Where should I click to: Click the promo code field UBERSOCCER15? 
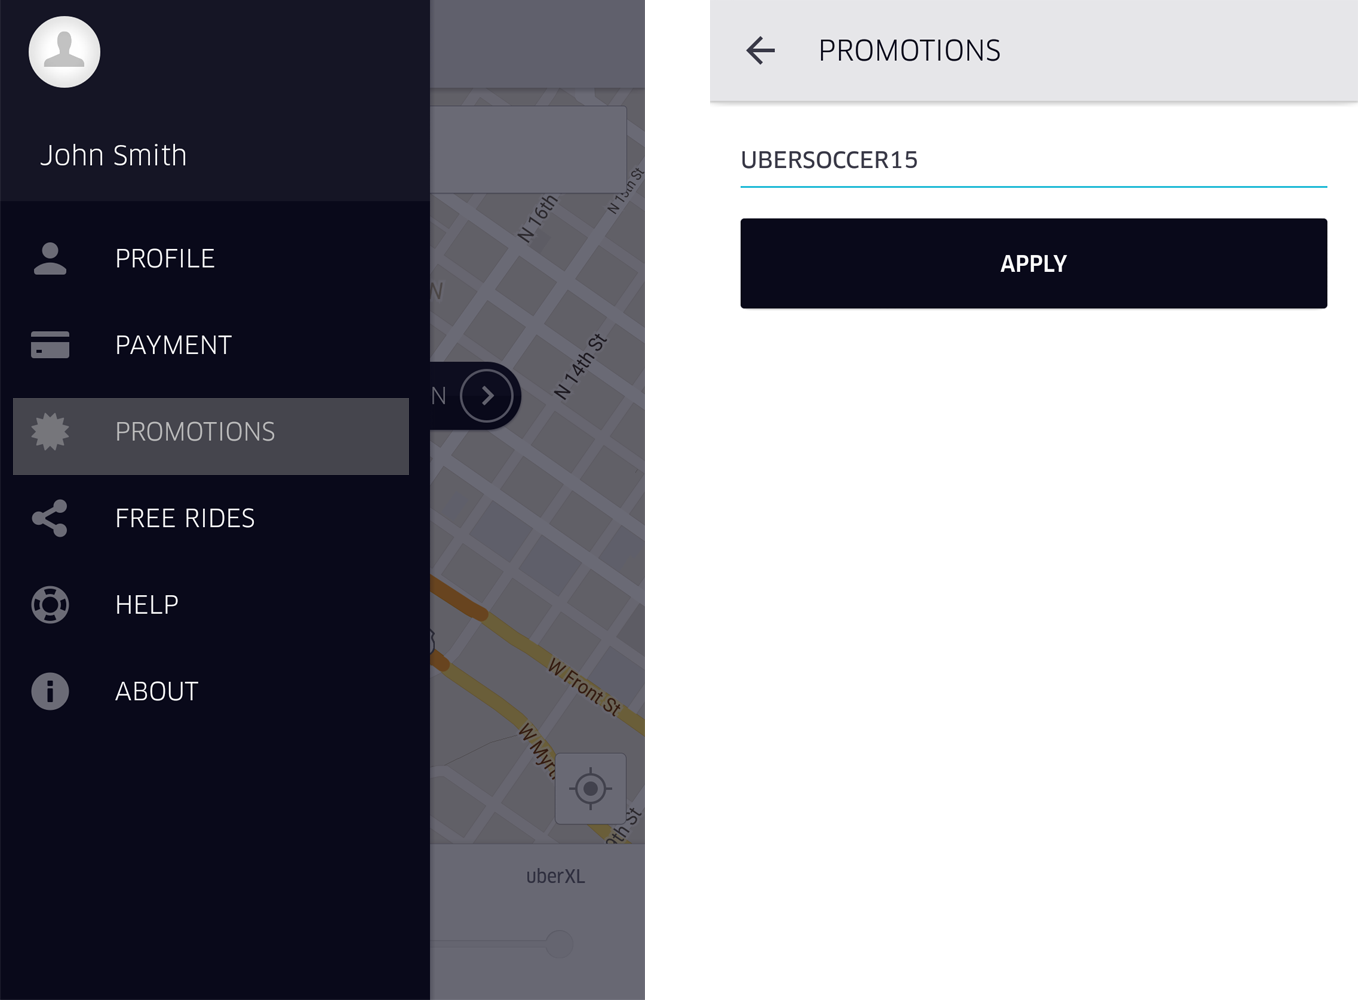1033,160
